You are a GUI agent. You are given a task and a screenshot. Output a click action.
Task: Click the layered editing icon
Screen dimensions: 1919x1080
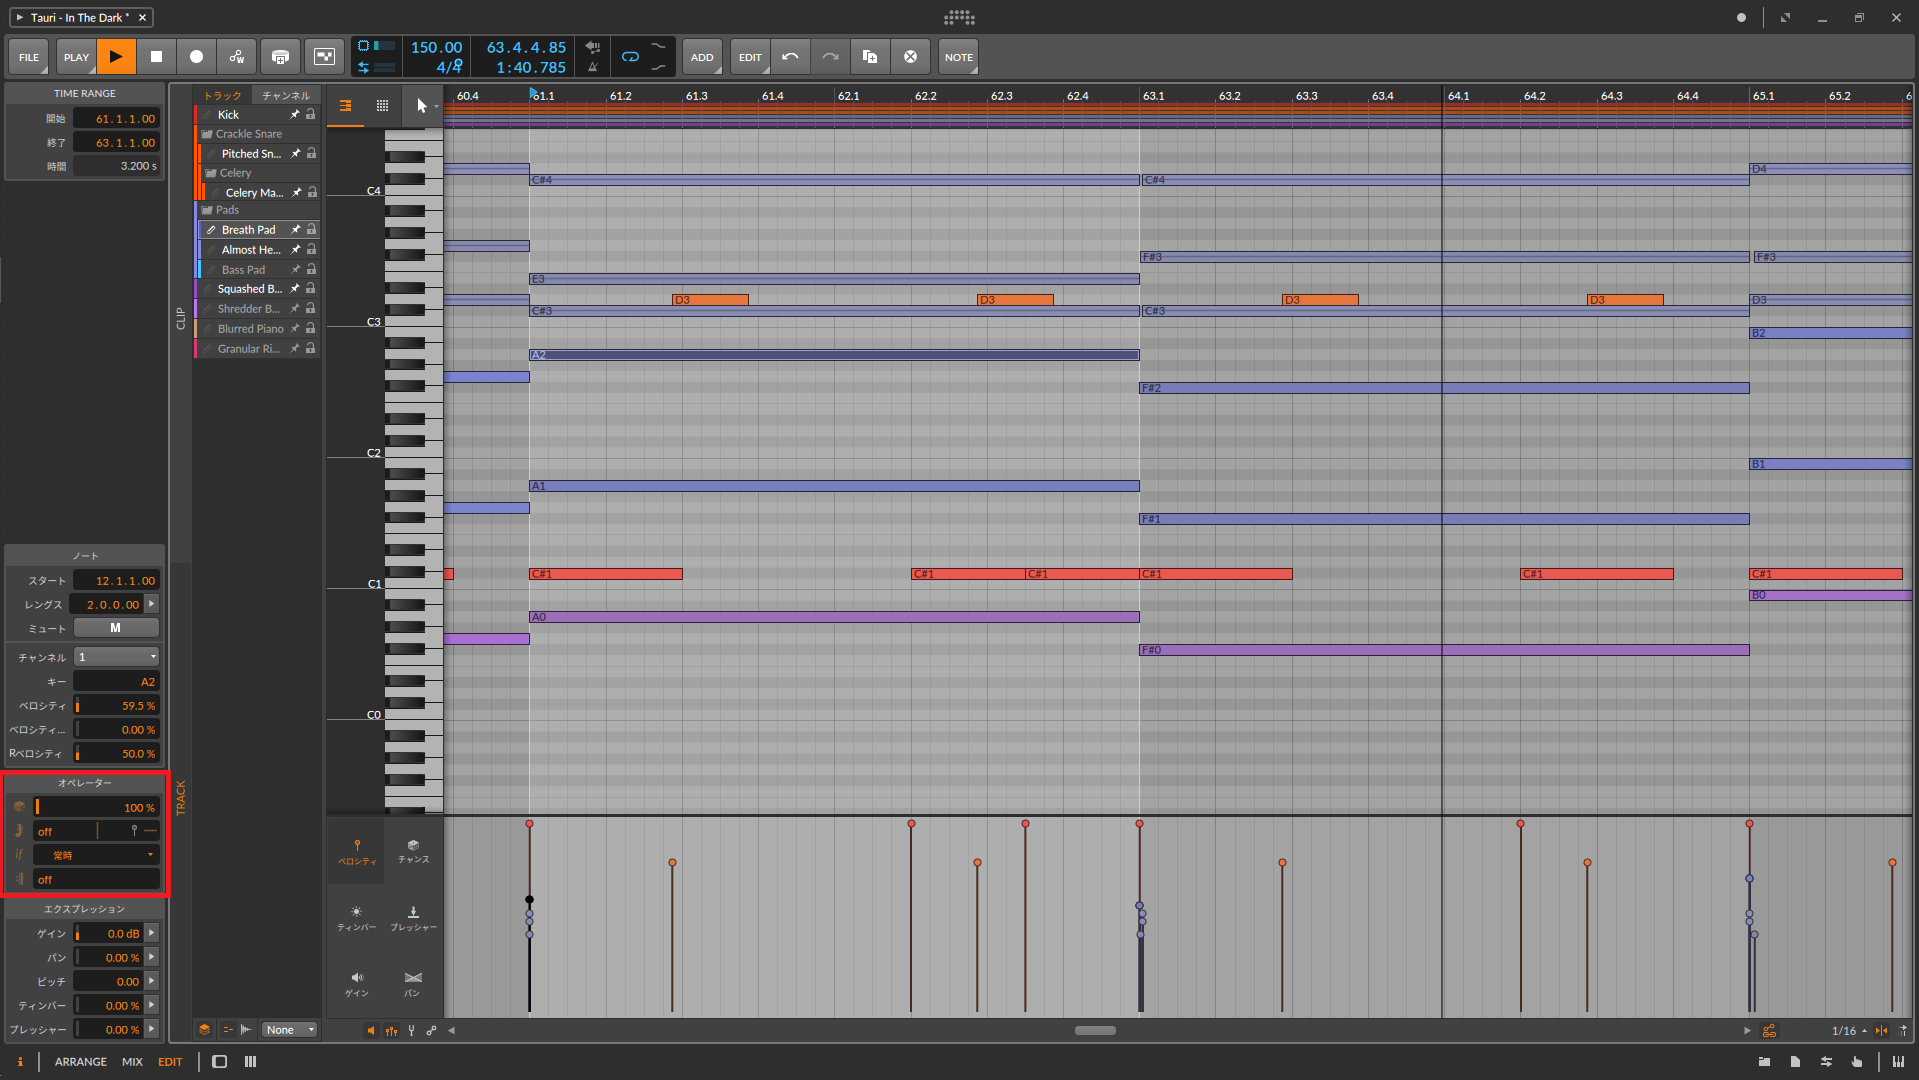[204, 1030]
